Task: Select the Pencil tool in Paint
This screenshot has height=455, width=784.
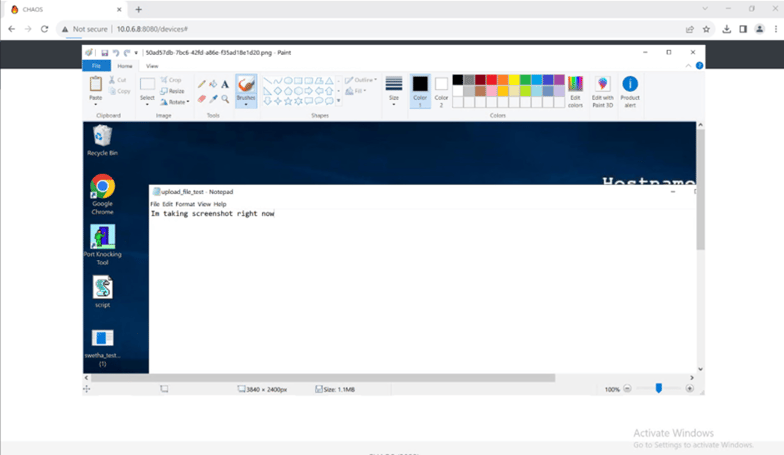Action: pos(202,85)
